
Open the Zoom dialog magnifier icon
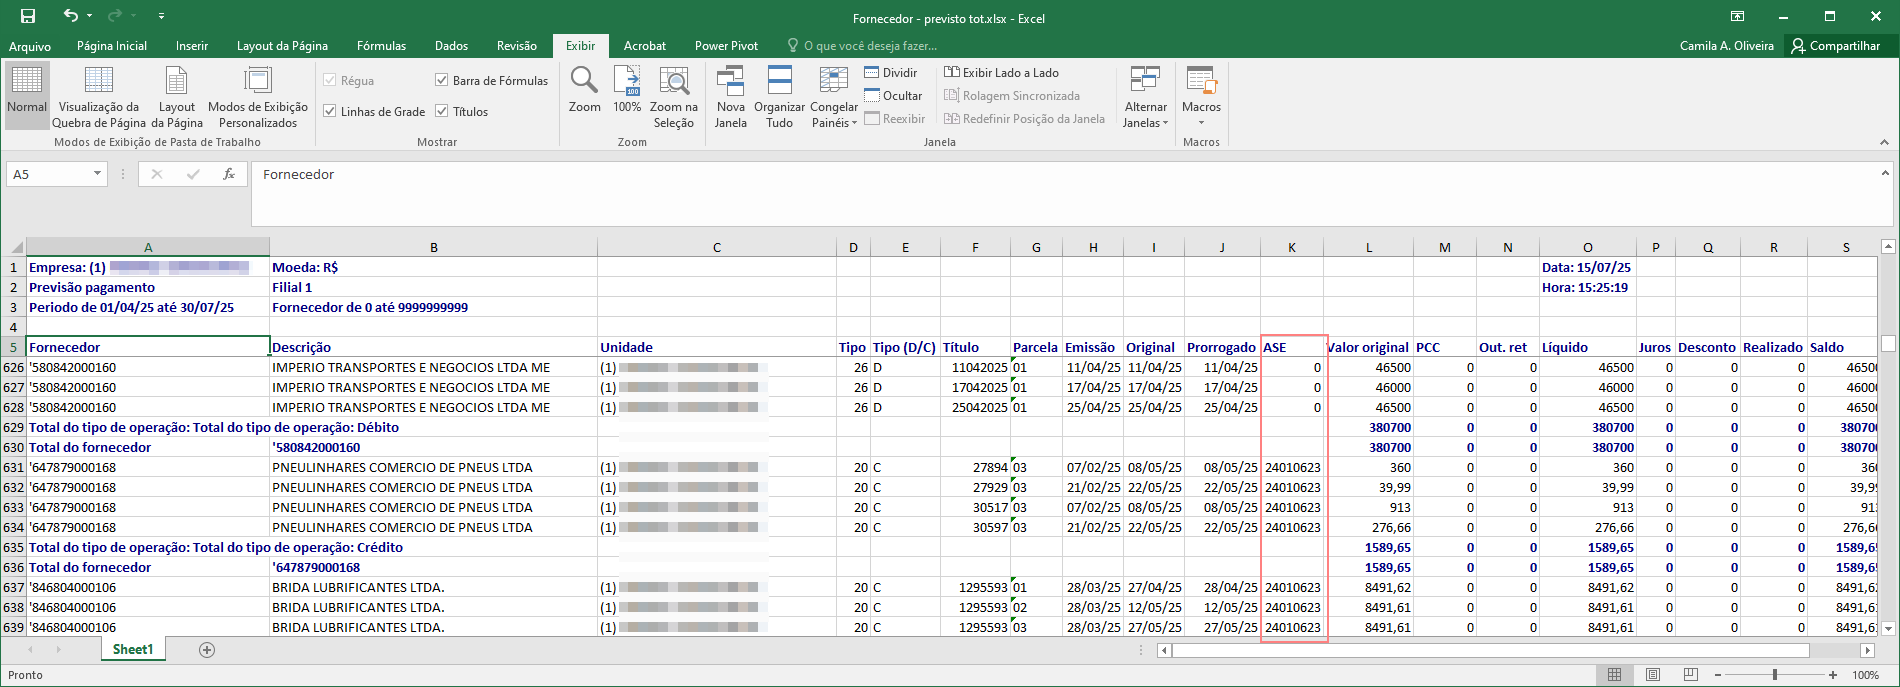(x=584, y=80)
